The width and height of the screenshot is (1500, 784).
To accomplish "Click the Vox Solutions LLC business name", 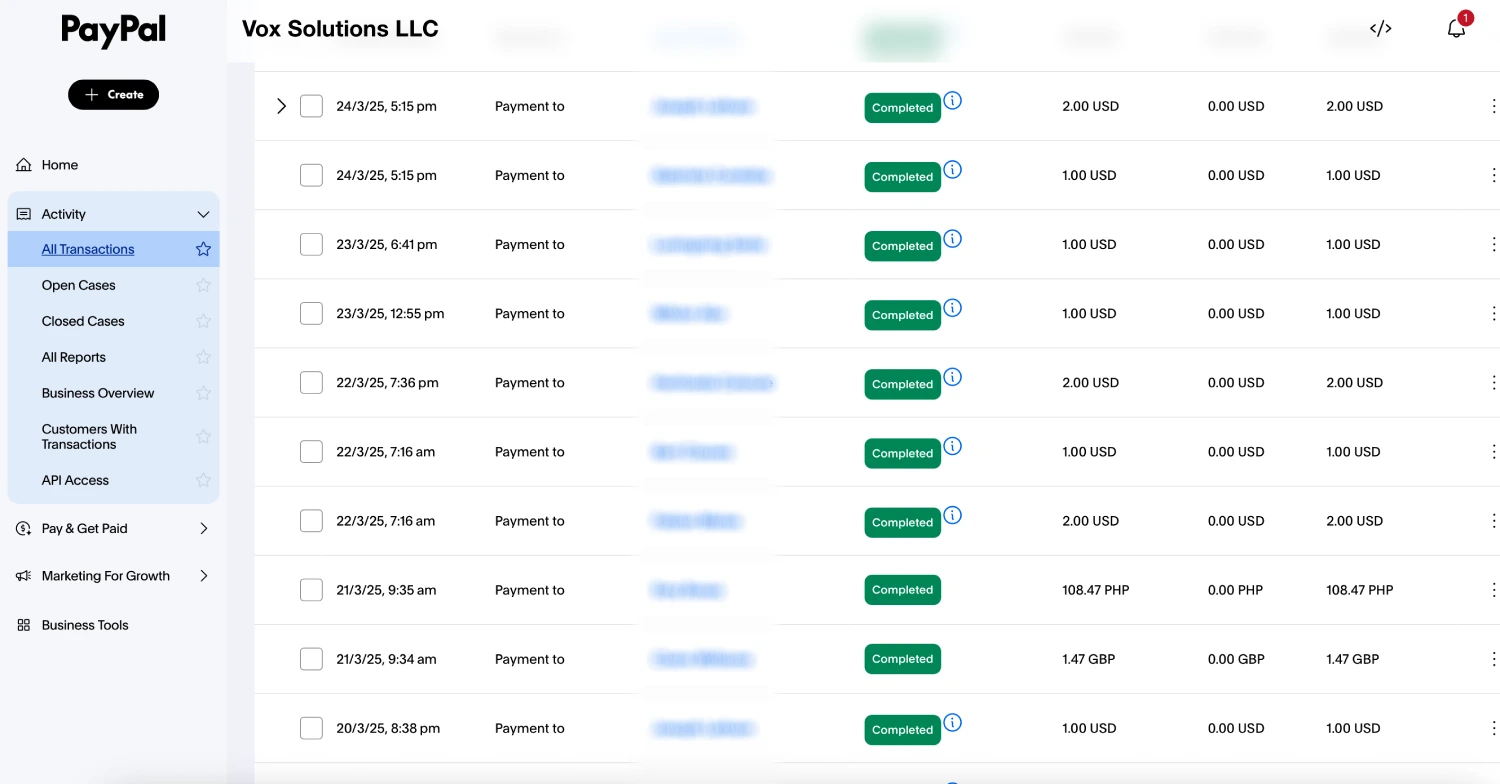I will click(x=340, y=29).
